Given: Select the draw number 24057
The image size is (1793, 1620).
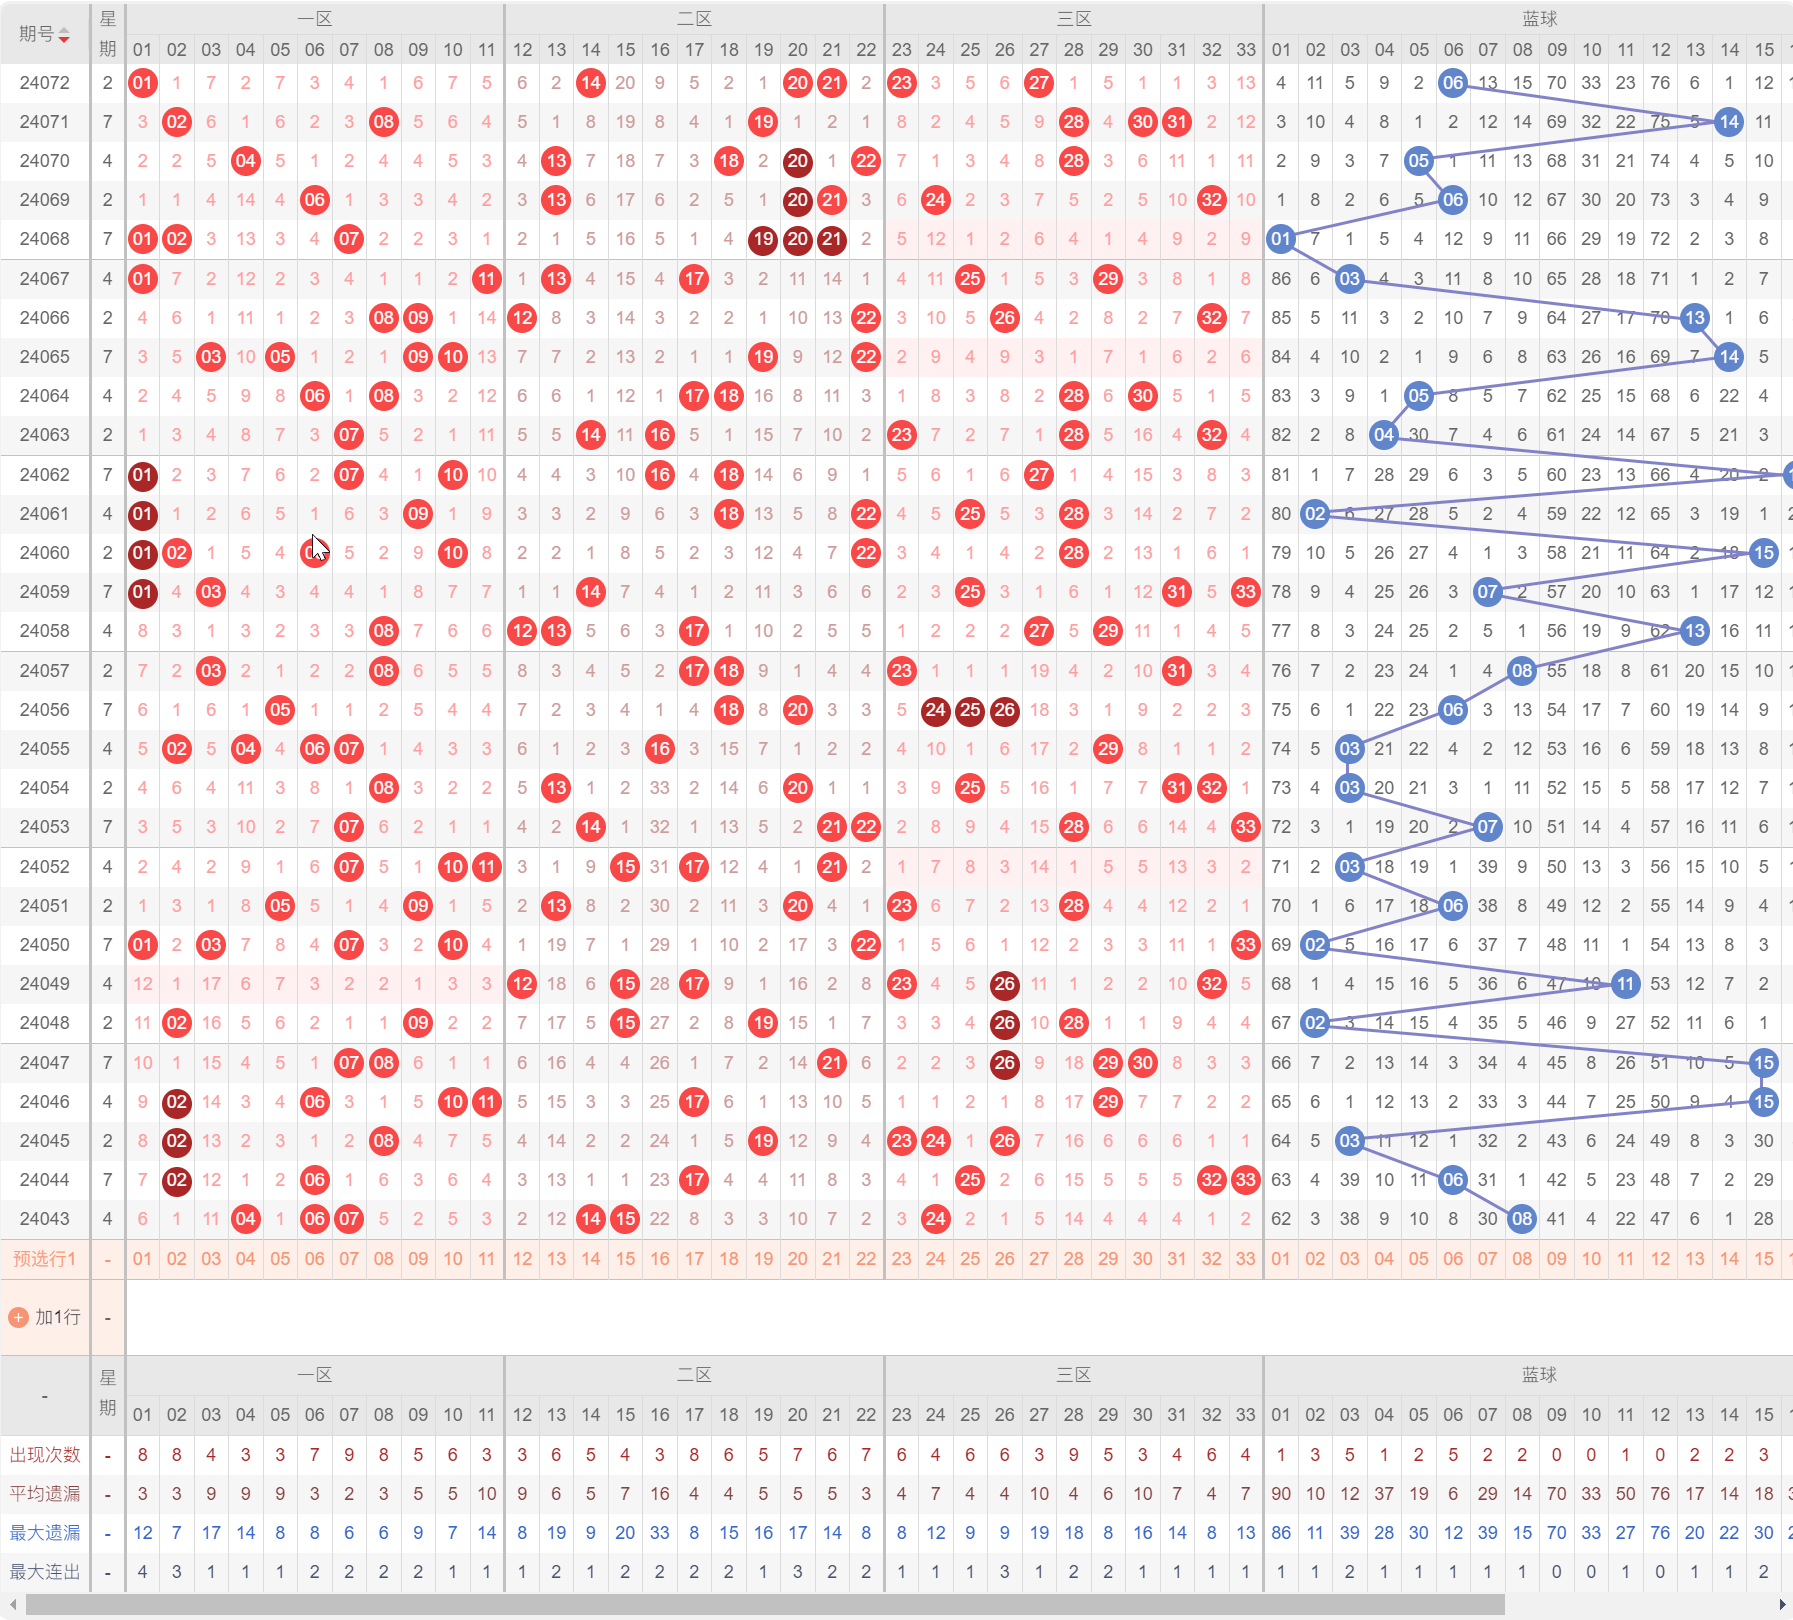Looking at the screenshot, I should pyautogui.click(x=45, y=671).
